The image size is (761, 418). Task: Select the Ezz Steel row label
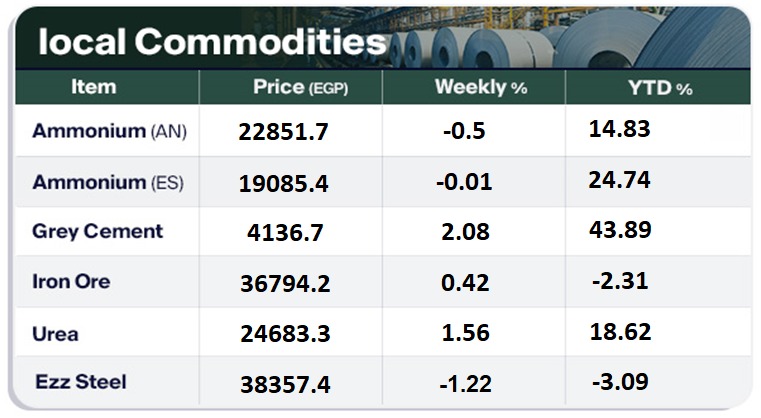[80, 382]
